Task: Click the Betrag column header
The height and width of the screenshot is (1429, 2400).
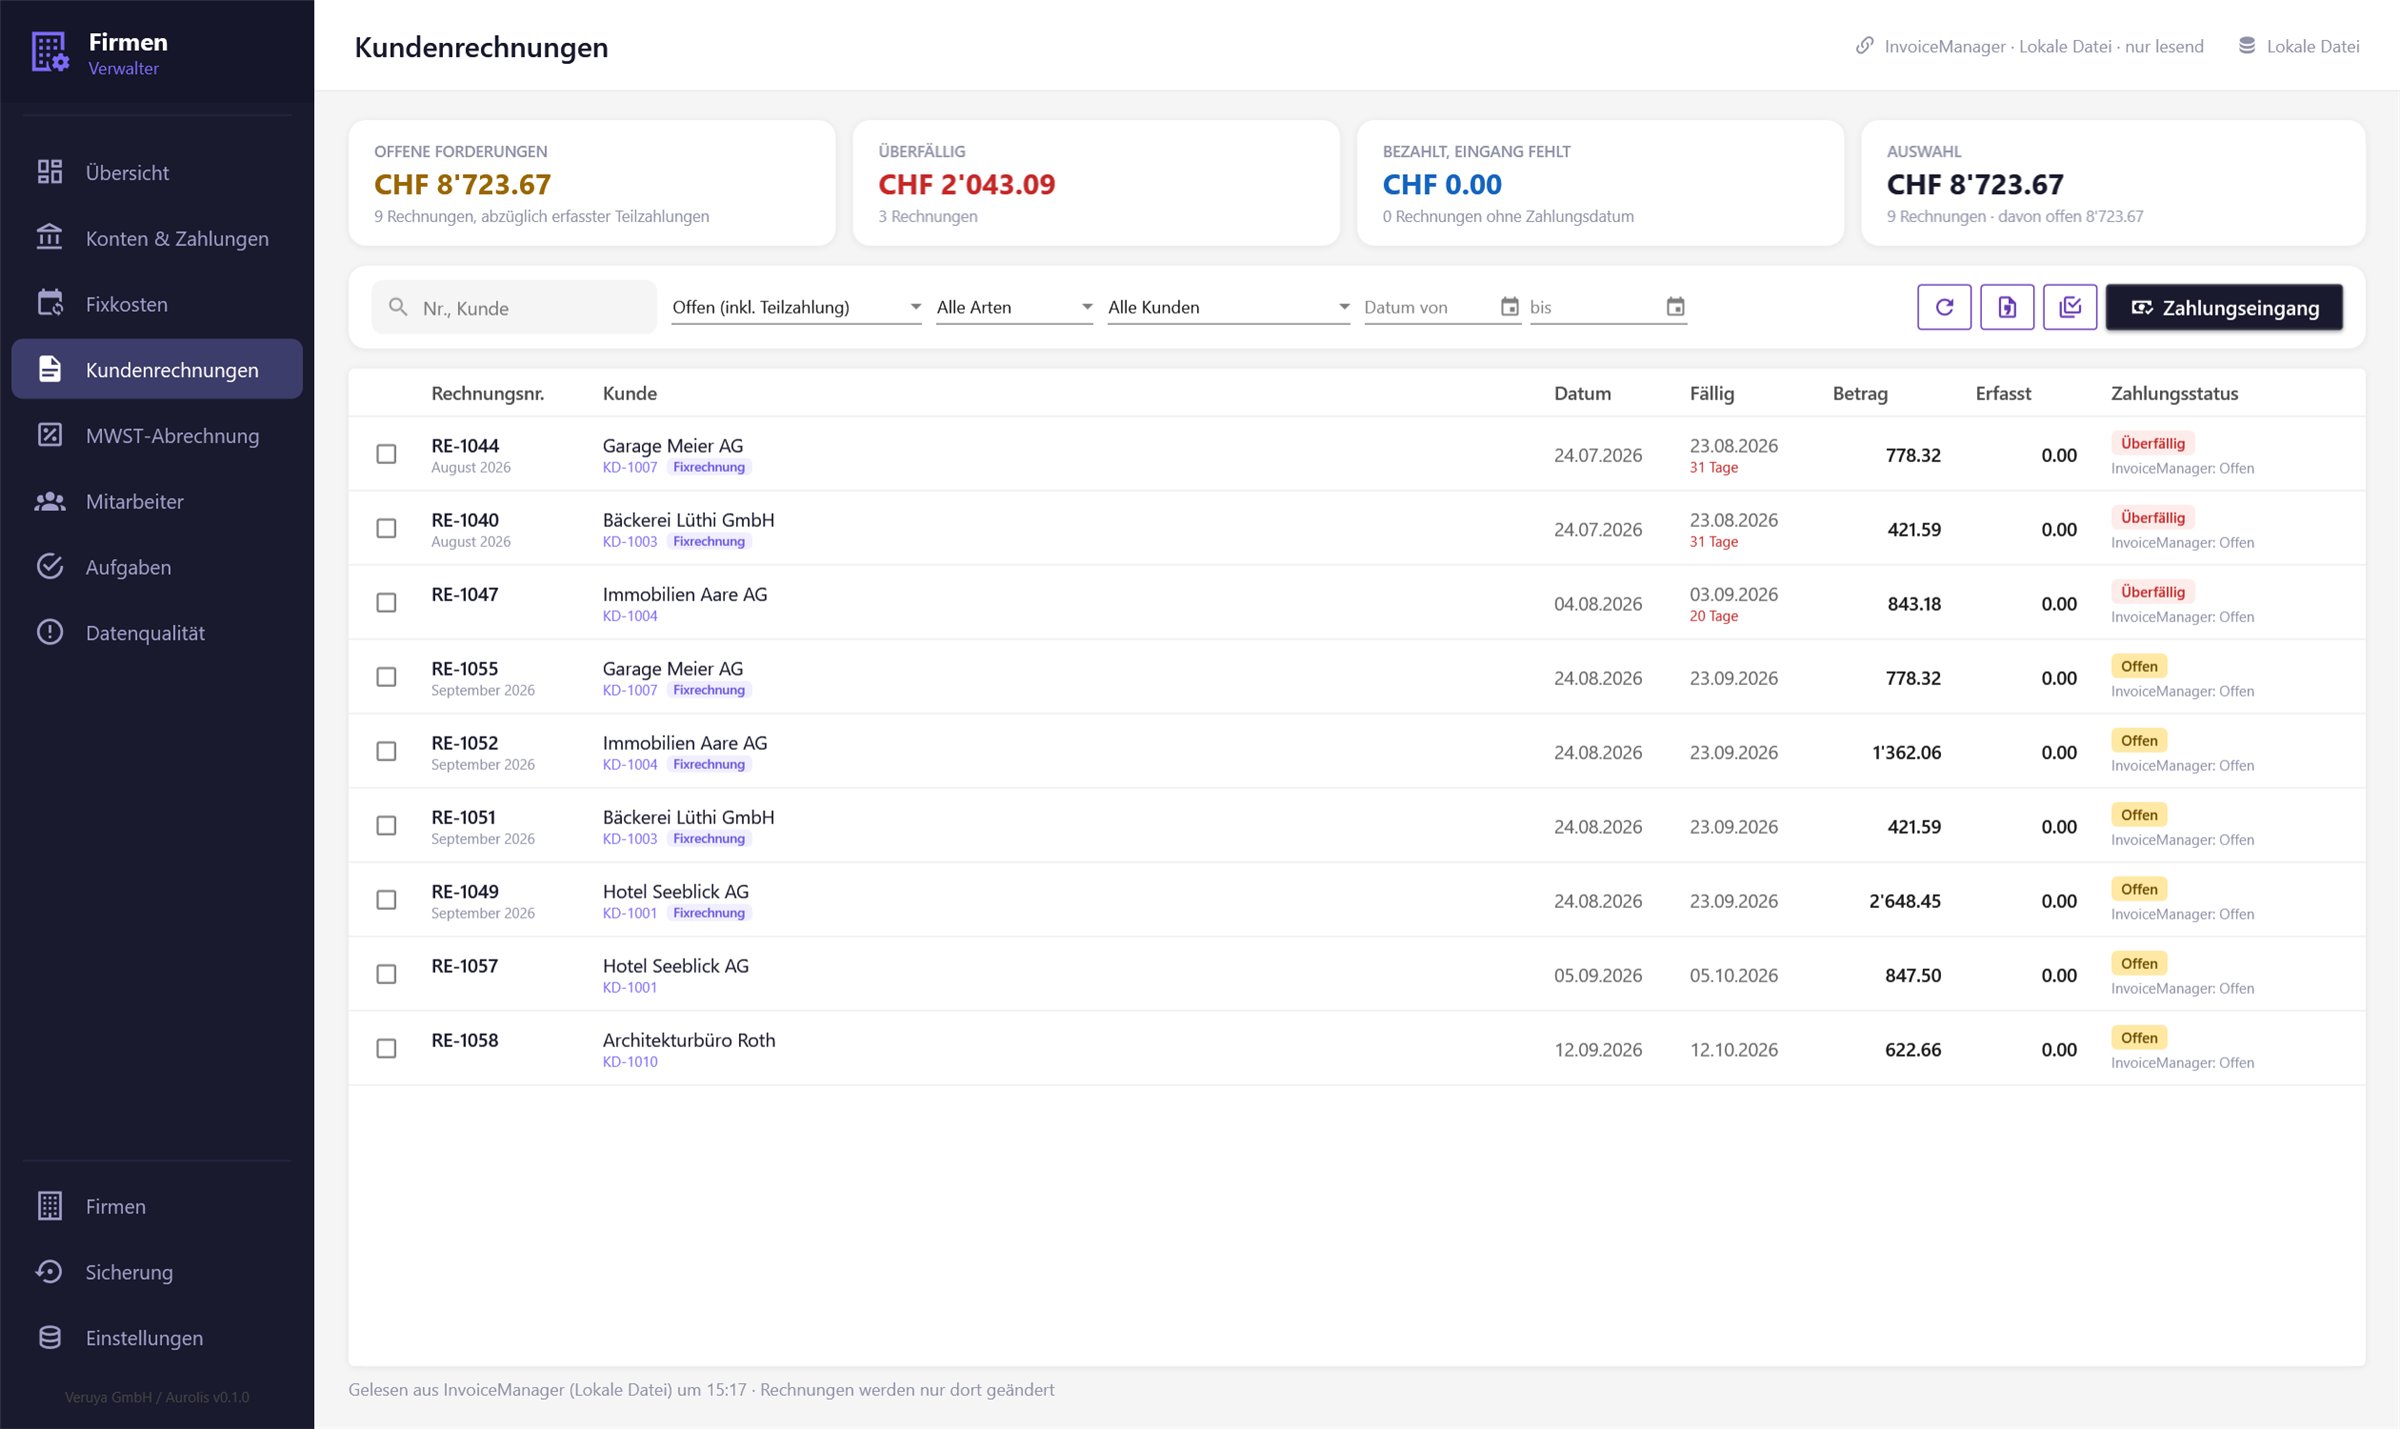Action: pos(1860,393)
